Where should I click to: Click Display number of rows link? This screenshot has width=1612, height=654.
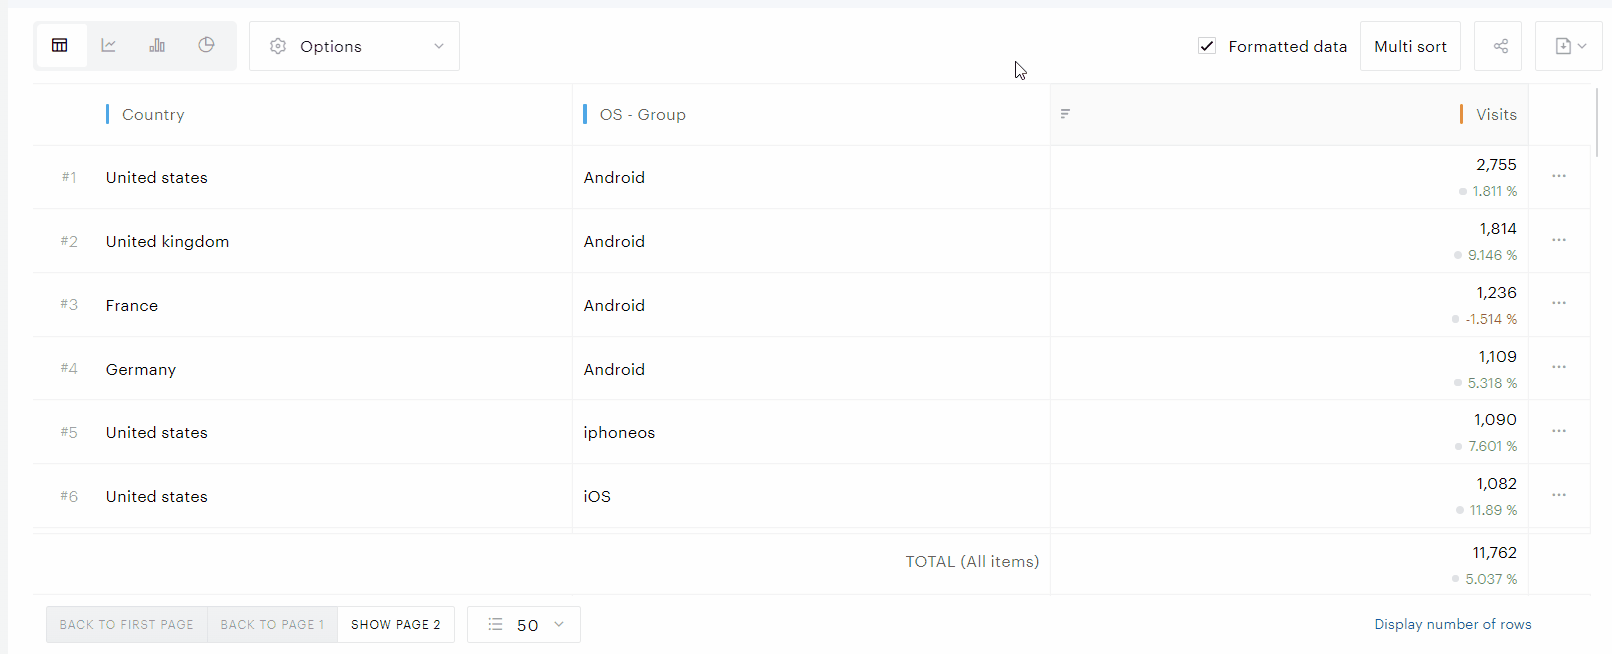(x=1452, y=624)
